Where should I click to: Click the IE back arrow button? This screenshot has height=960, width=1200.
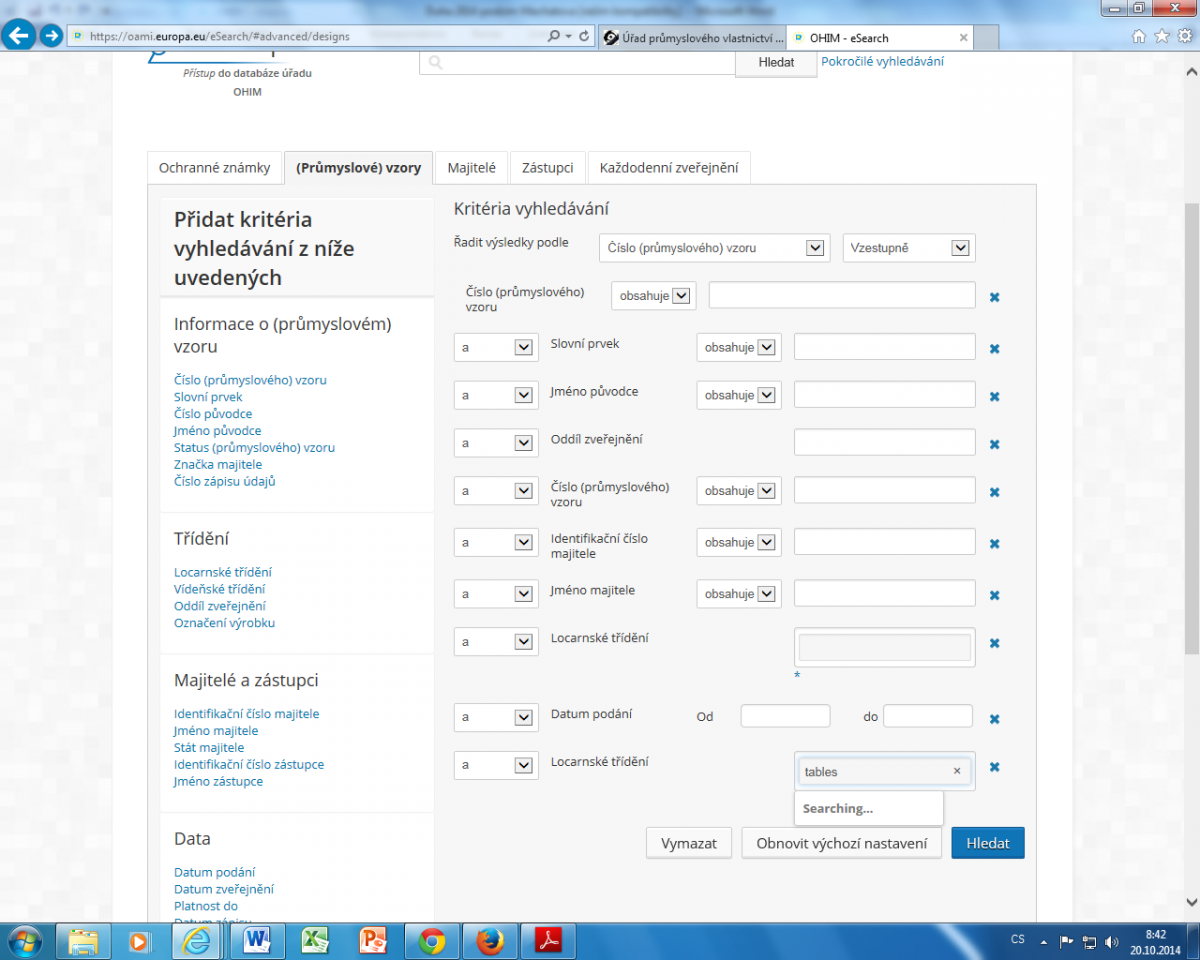click(x=18, y=36)
